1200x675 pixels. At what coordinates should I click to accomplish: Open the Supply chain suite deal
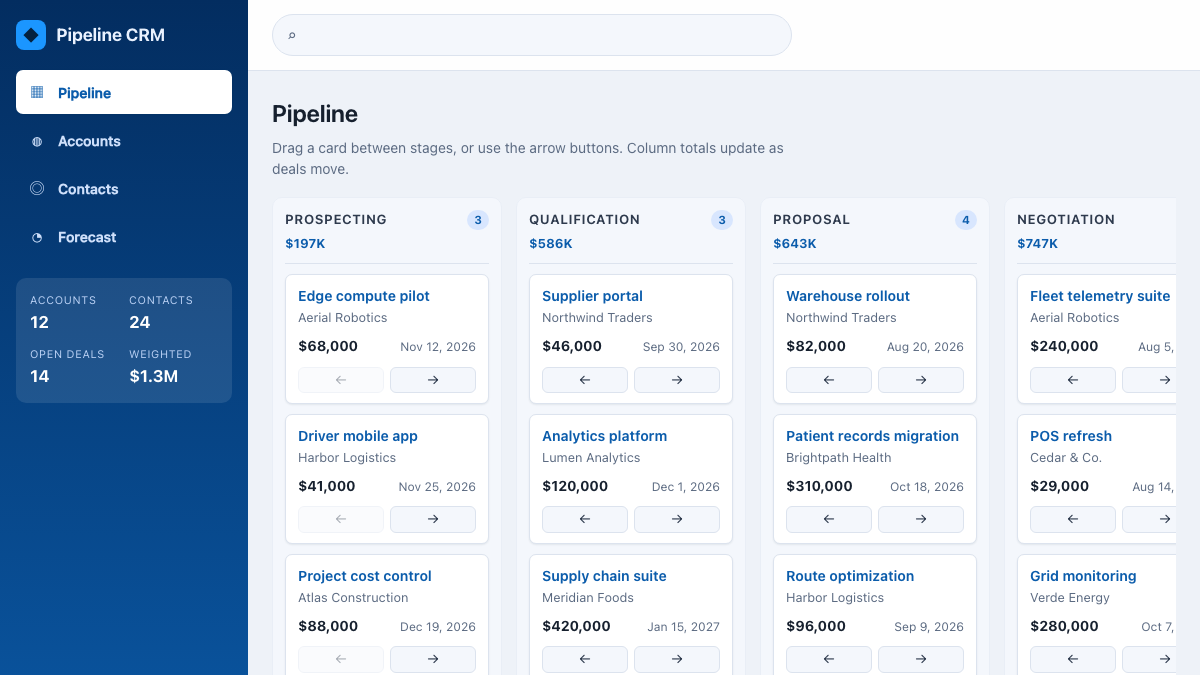(x=604, y=576)
